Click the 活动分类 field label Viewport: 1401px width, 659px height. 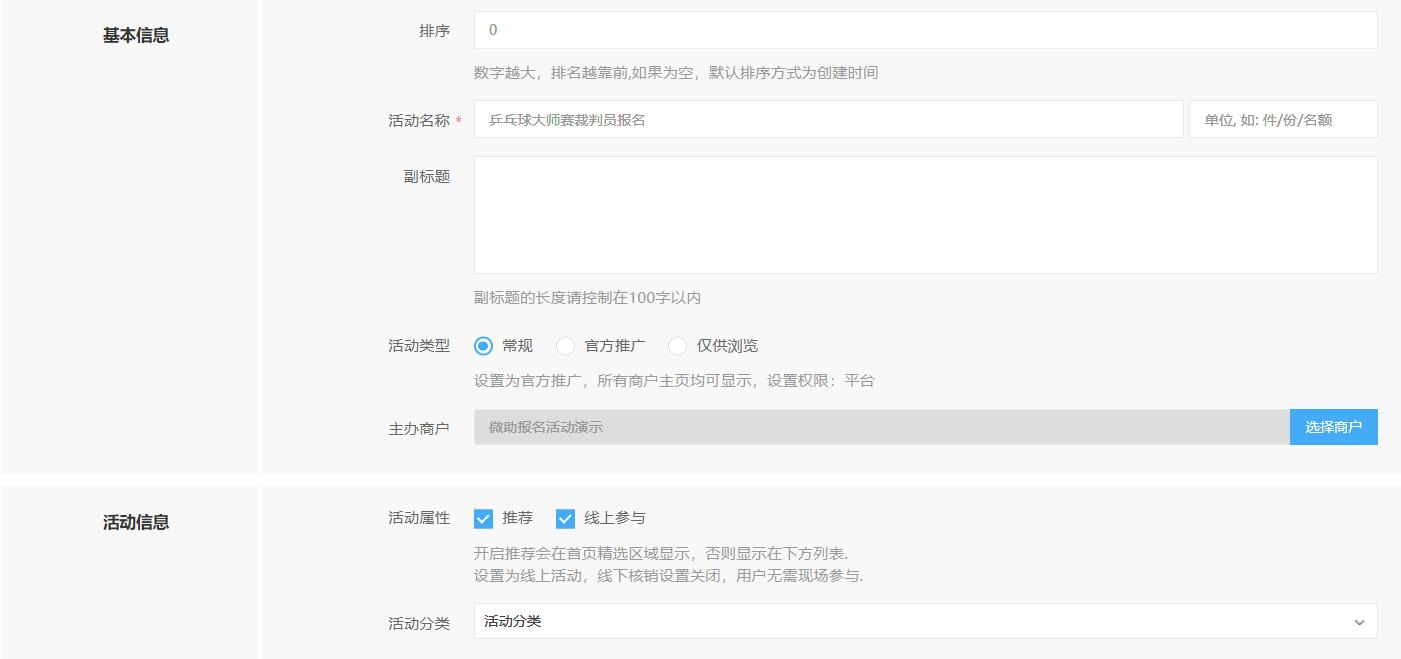click(419, 624)
